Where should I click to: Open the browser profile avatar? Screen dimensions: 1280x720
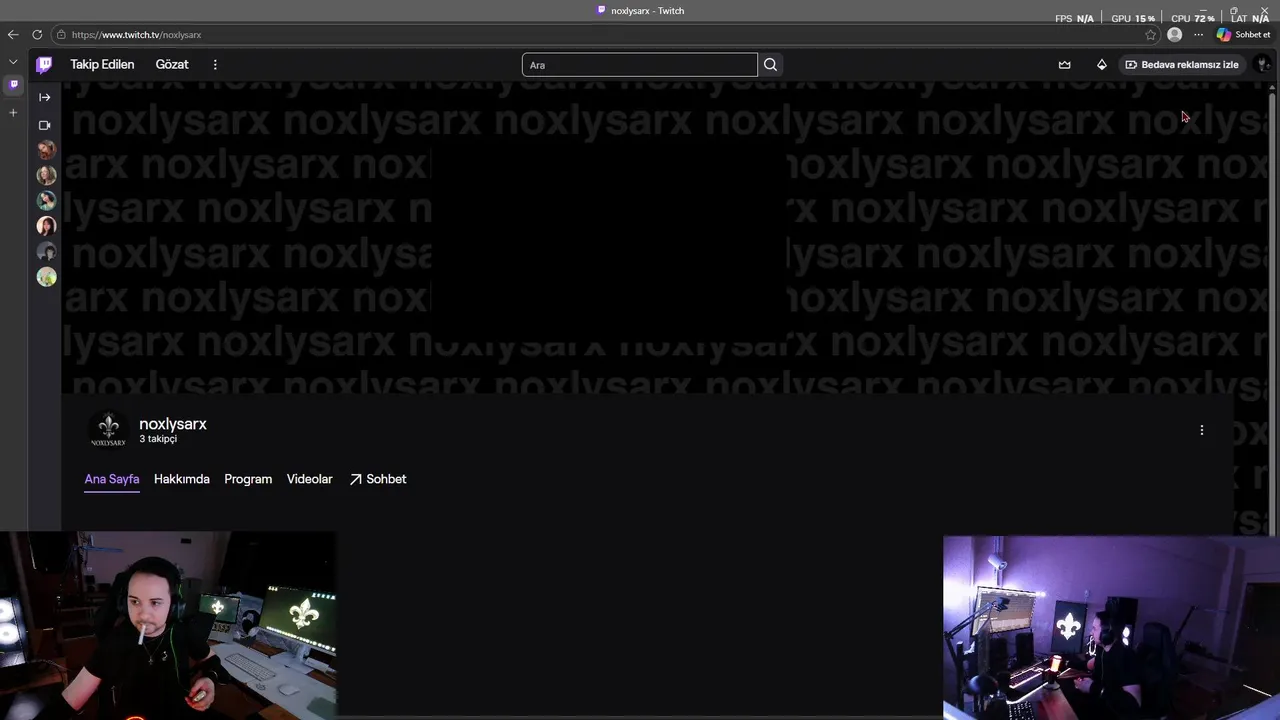[1174, 34]
